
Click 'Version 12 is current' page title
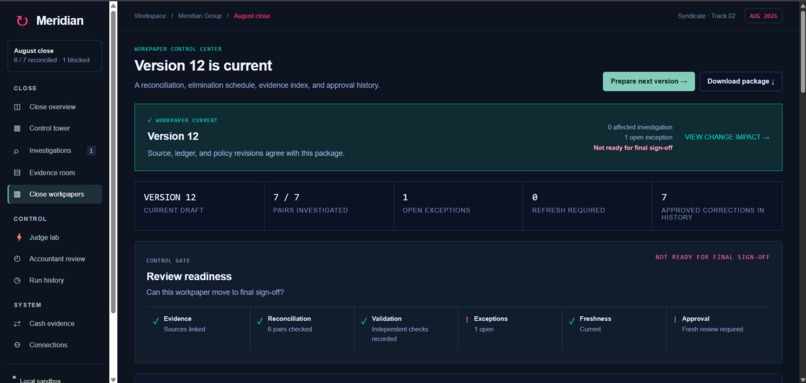(x=204, y=66)
